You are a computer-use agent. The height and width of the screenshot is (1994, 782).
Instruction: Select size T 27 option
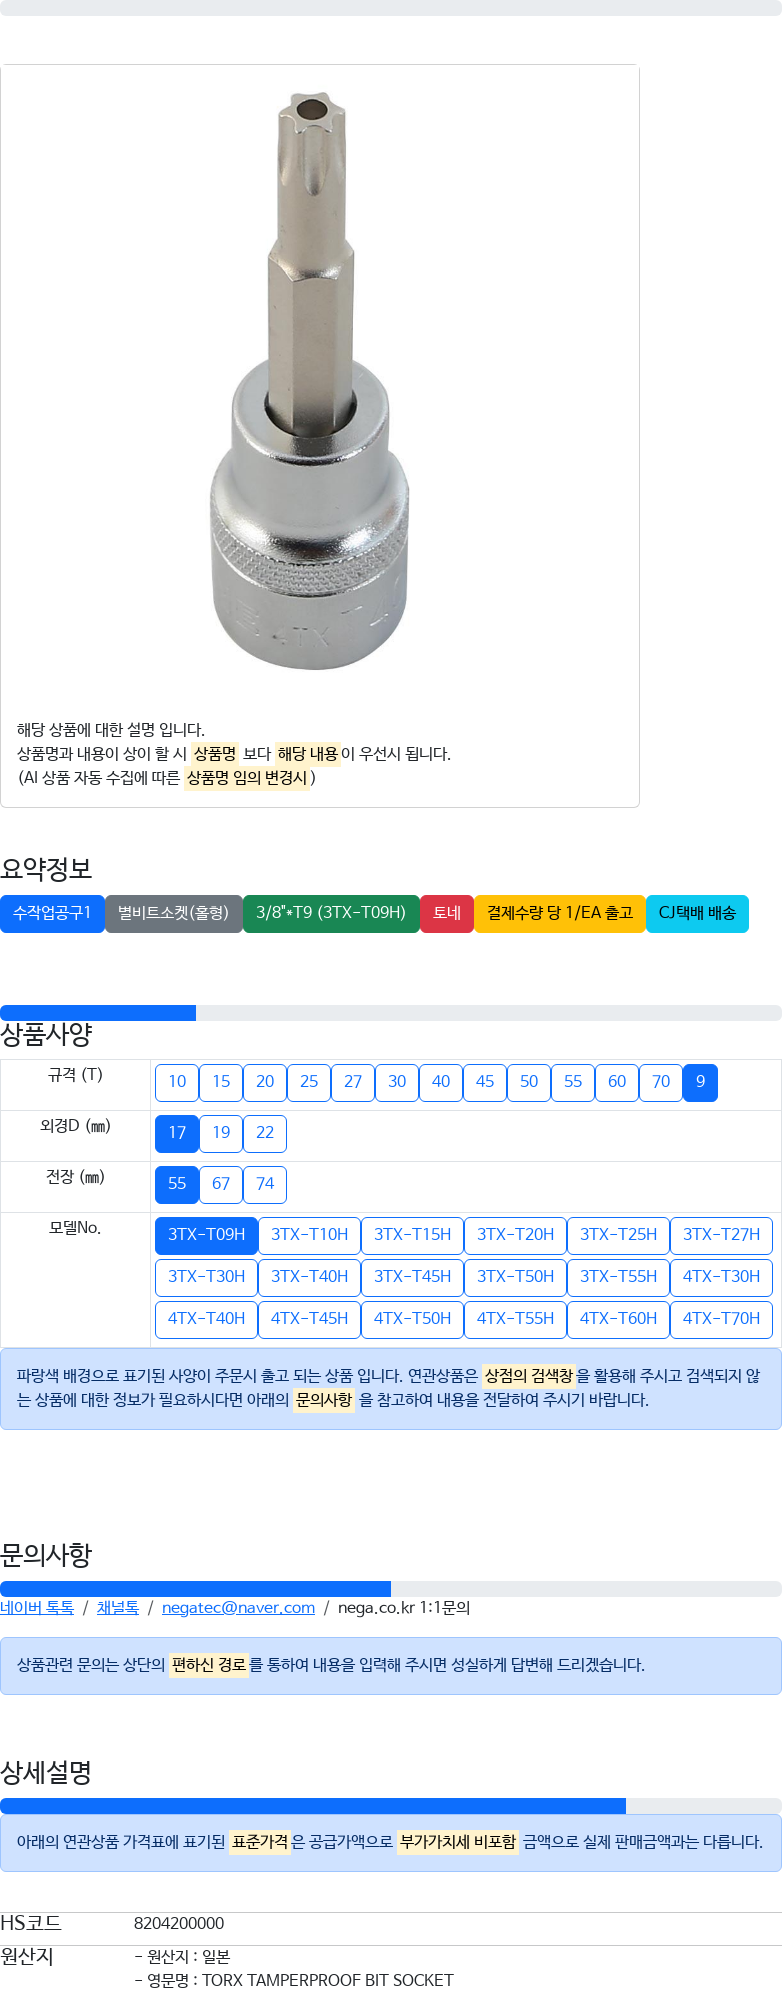pos(353,1082)
